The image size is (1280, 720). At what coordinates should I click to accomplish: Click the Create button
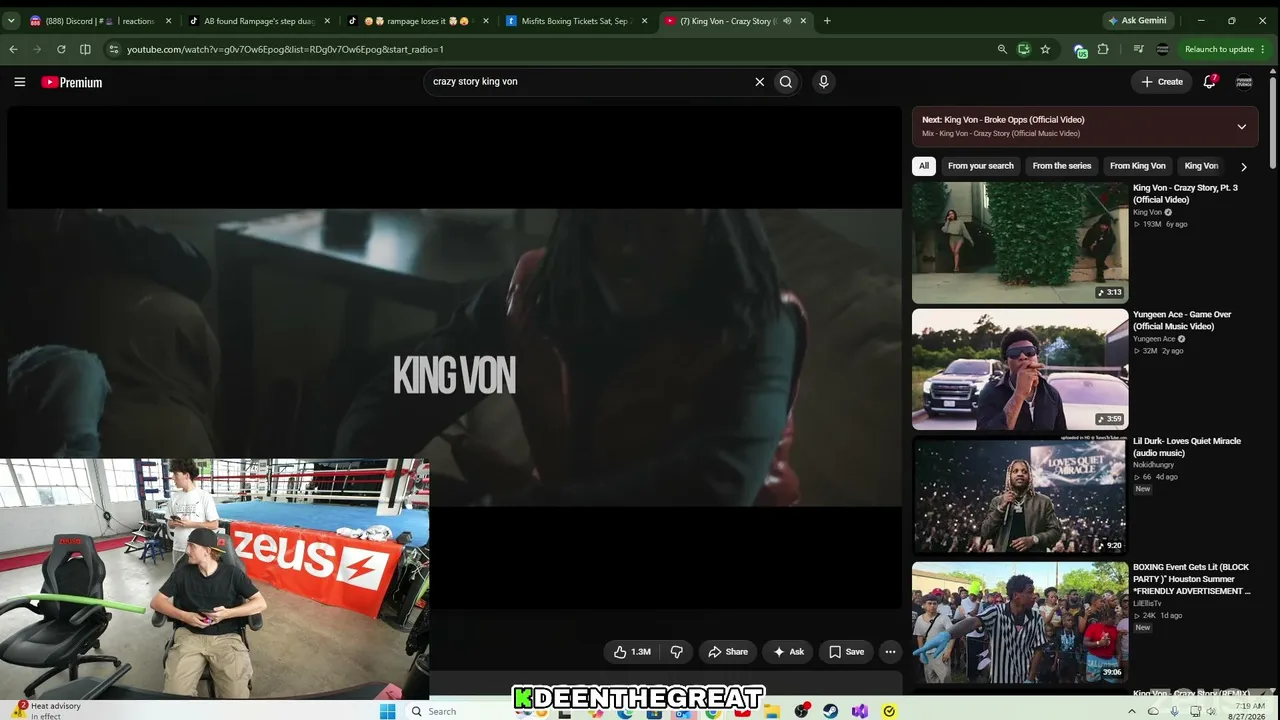coord(1162,82)
